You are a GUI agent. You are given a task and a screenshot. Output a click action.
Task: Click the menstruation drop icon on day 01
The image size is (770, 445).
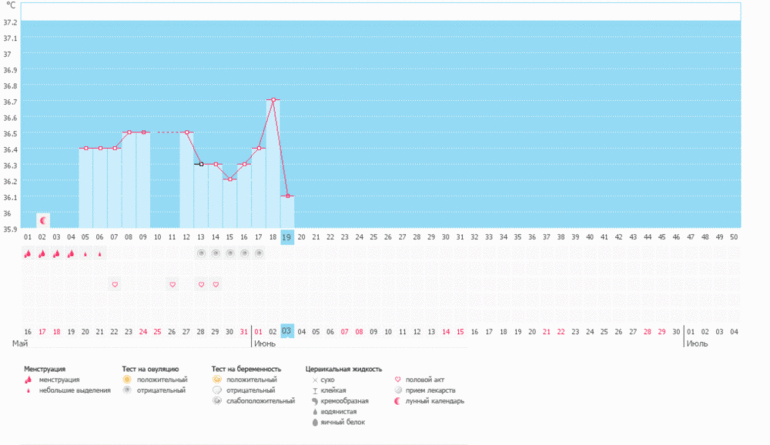click(28, 254)
